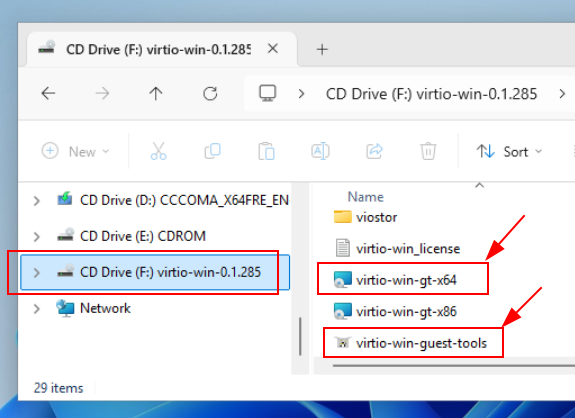Click the viostor folder icon
Viewport: 575px width, 418px height.
point(343,217)
